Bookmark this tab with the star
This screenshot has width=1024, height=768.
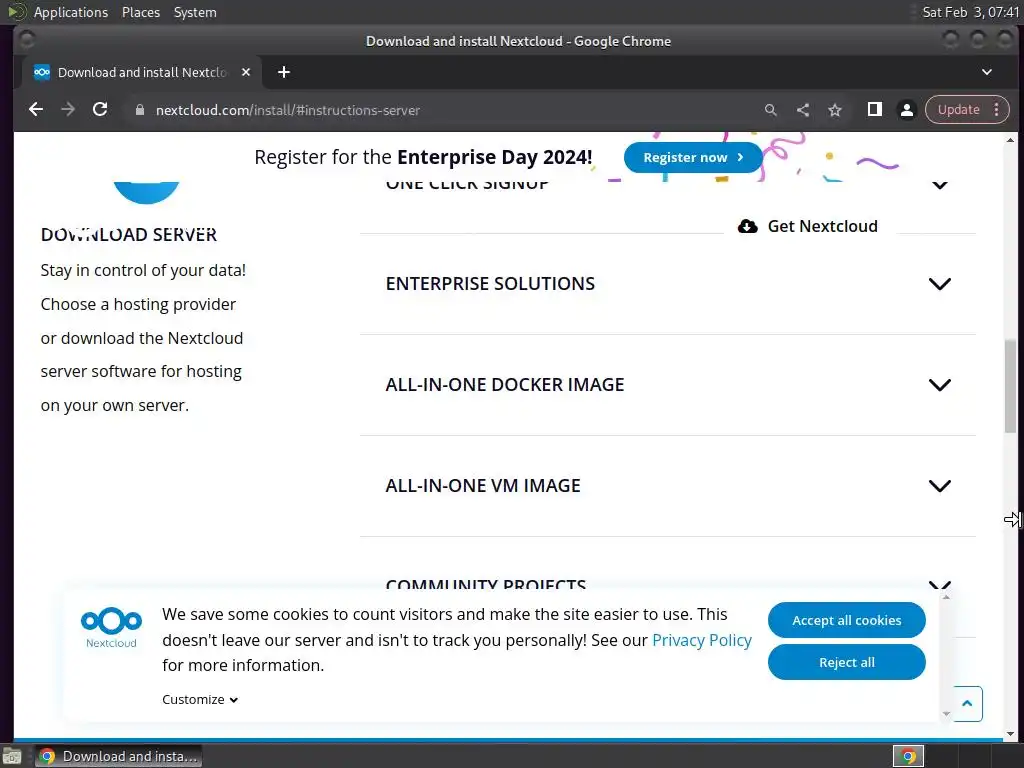(835, 110)
